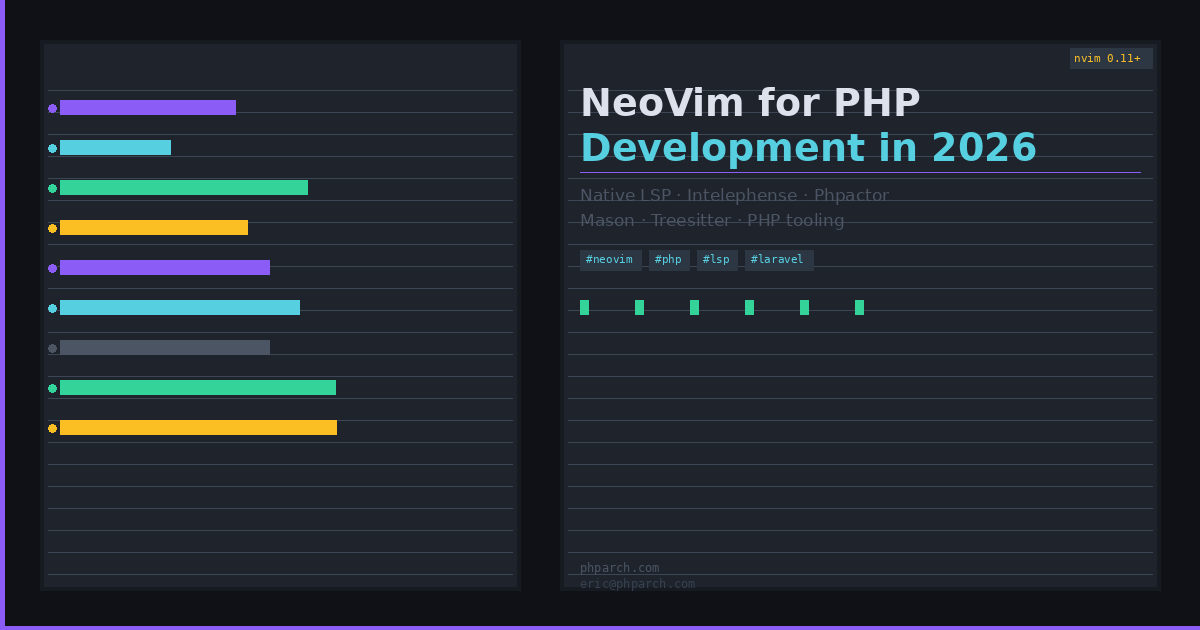Click the nvim 0.11+ version badge
1200x630 pixels.
(1111, 59)
